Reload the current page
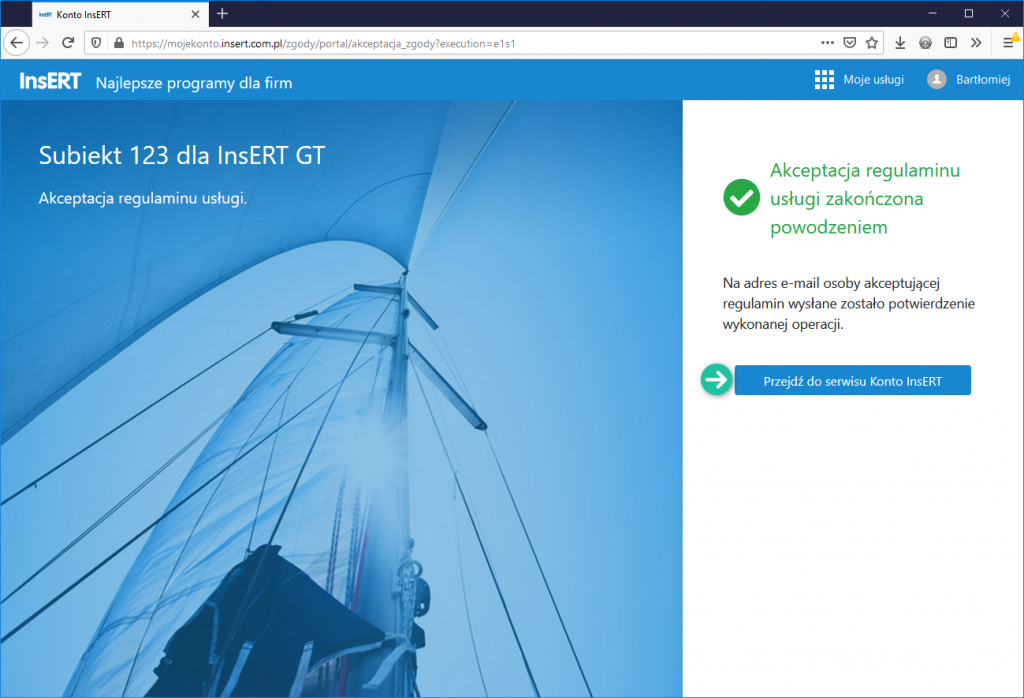Screen dimensions: 1024x698 (x=68, y=43)
